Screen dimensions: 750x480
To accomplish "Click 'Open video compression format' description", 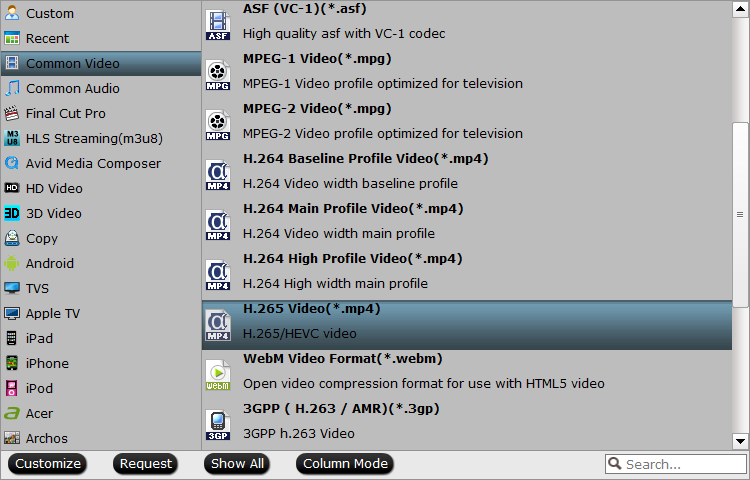I will [x=423, y=383].
